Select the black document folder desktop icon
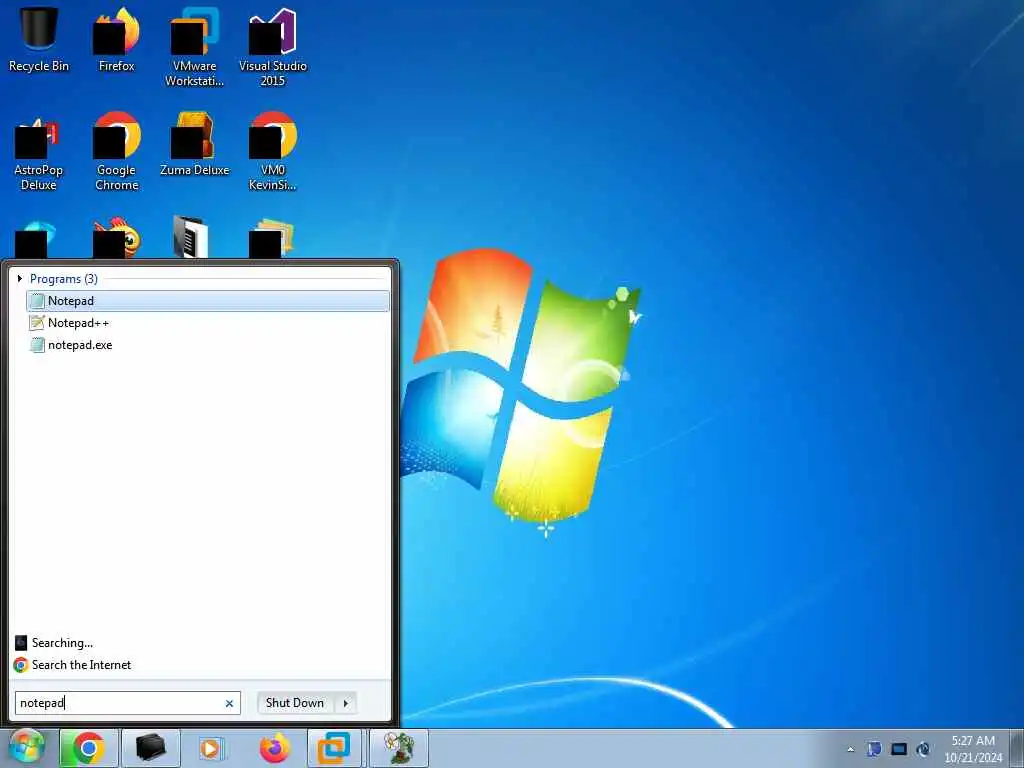Viewport: 1024px width, 768px height. (x=190, y=236)
